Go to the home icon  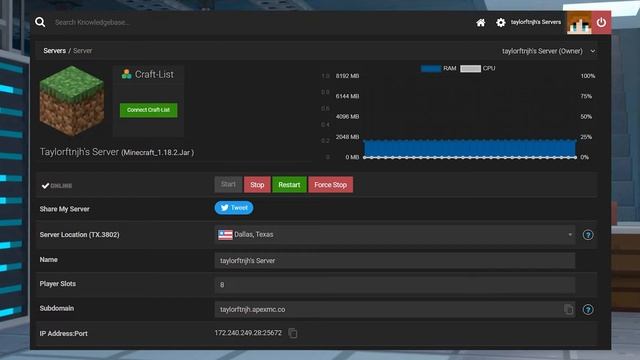(x=481, y=23)
